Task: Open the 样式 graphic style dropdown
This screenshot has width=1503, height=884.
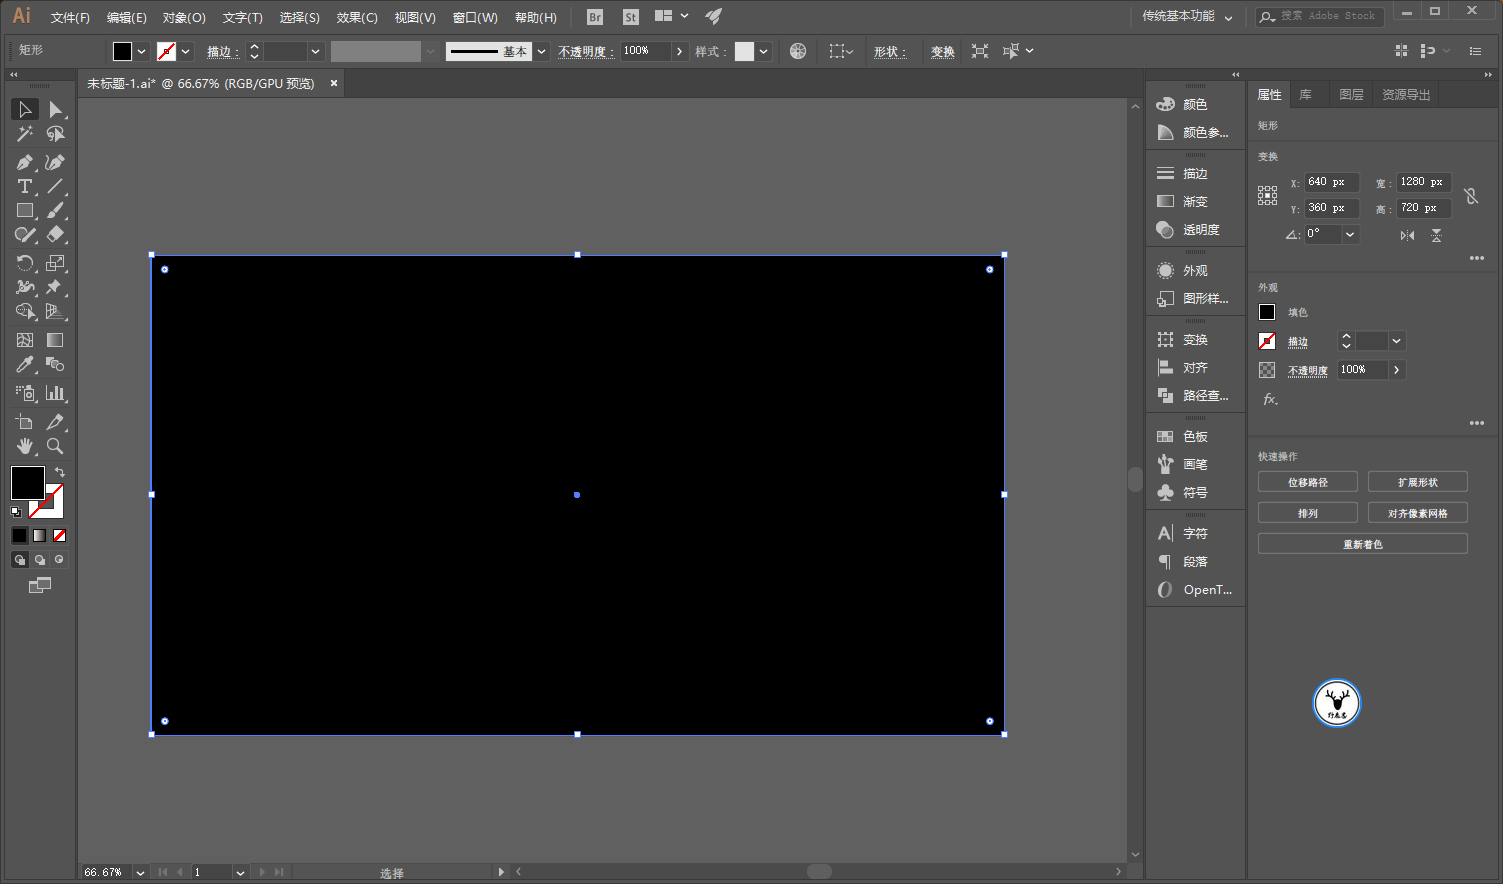Action: click(x=764, y=51)
